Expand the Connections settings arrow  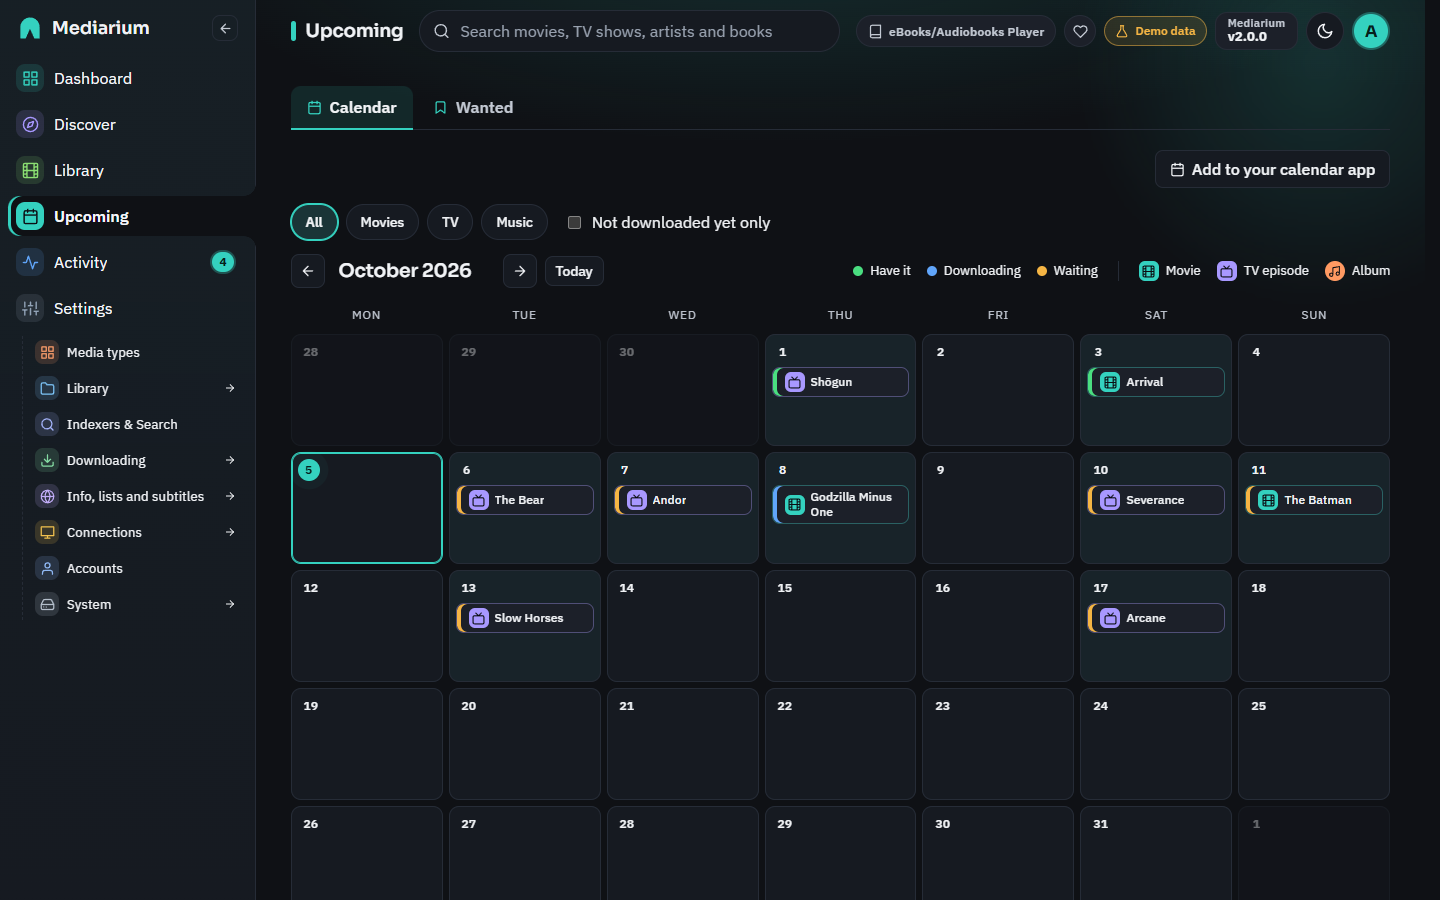pyautogui.click(x=230, y=532)
